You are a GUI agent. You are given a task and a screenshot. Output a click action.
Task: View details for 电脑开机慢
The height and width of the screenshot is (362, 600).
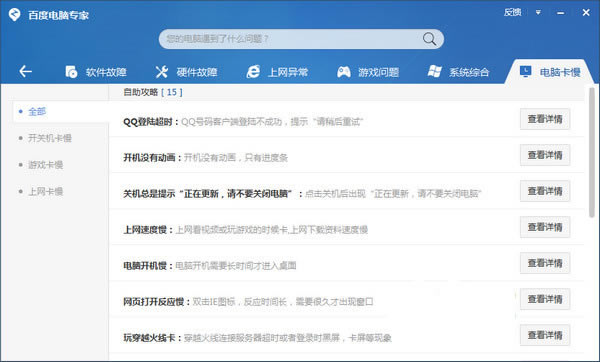[x=545, y=263]
